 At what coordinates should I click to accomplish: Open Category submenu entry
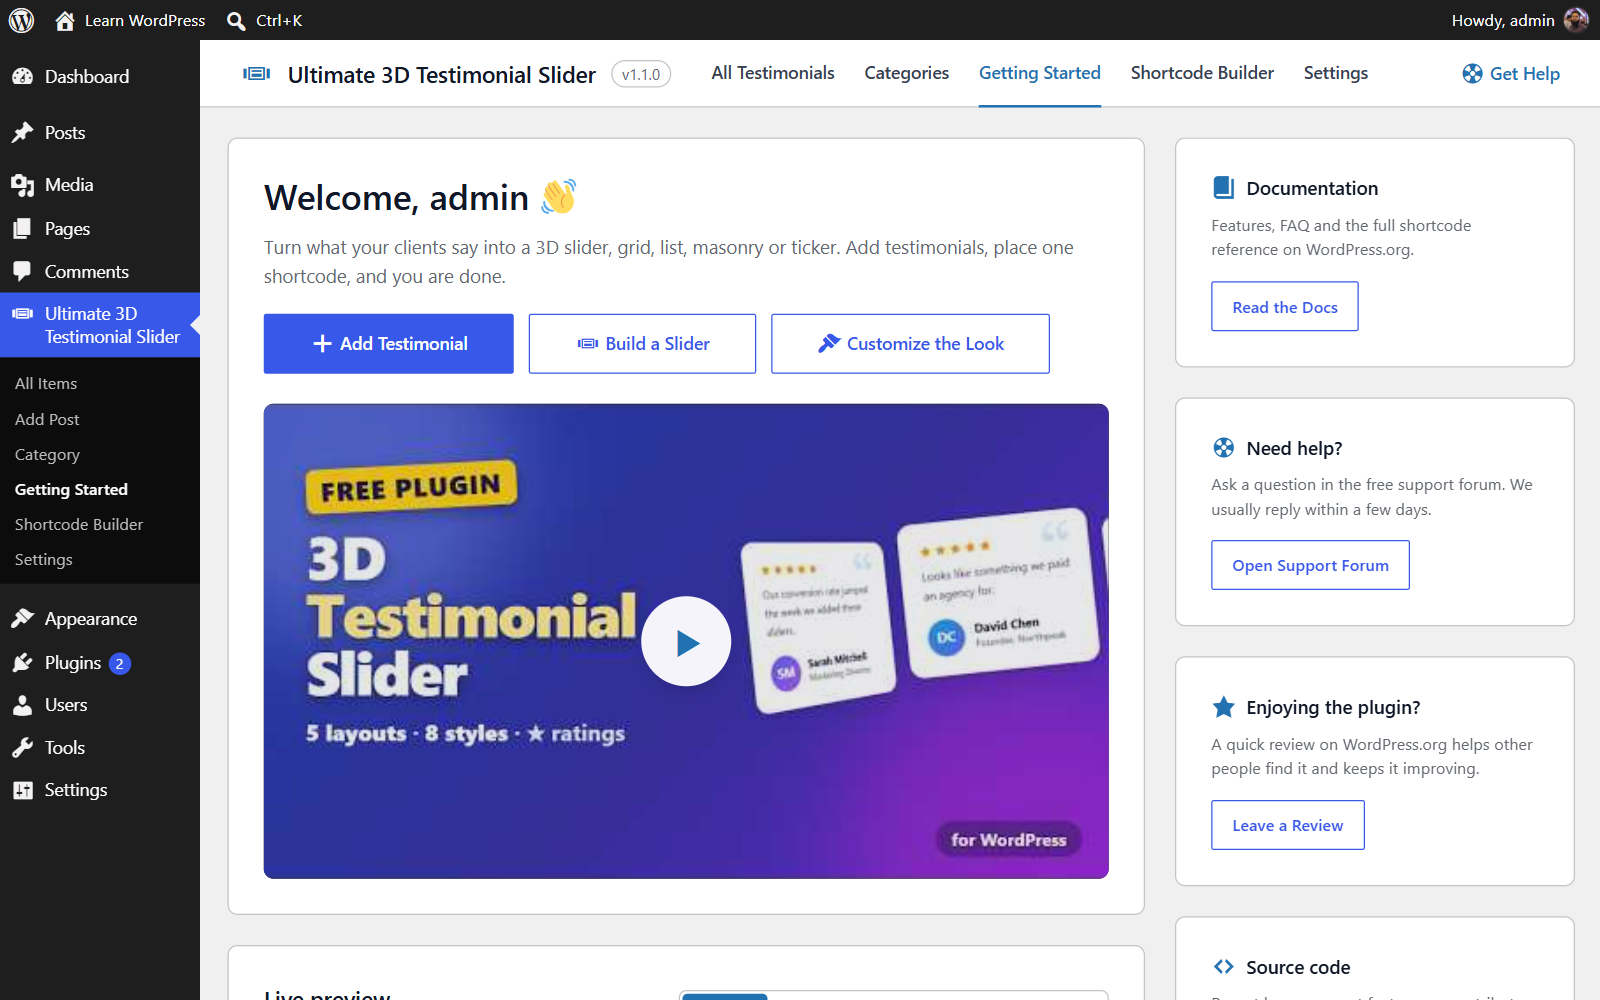[47, 455]
